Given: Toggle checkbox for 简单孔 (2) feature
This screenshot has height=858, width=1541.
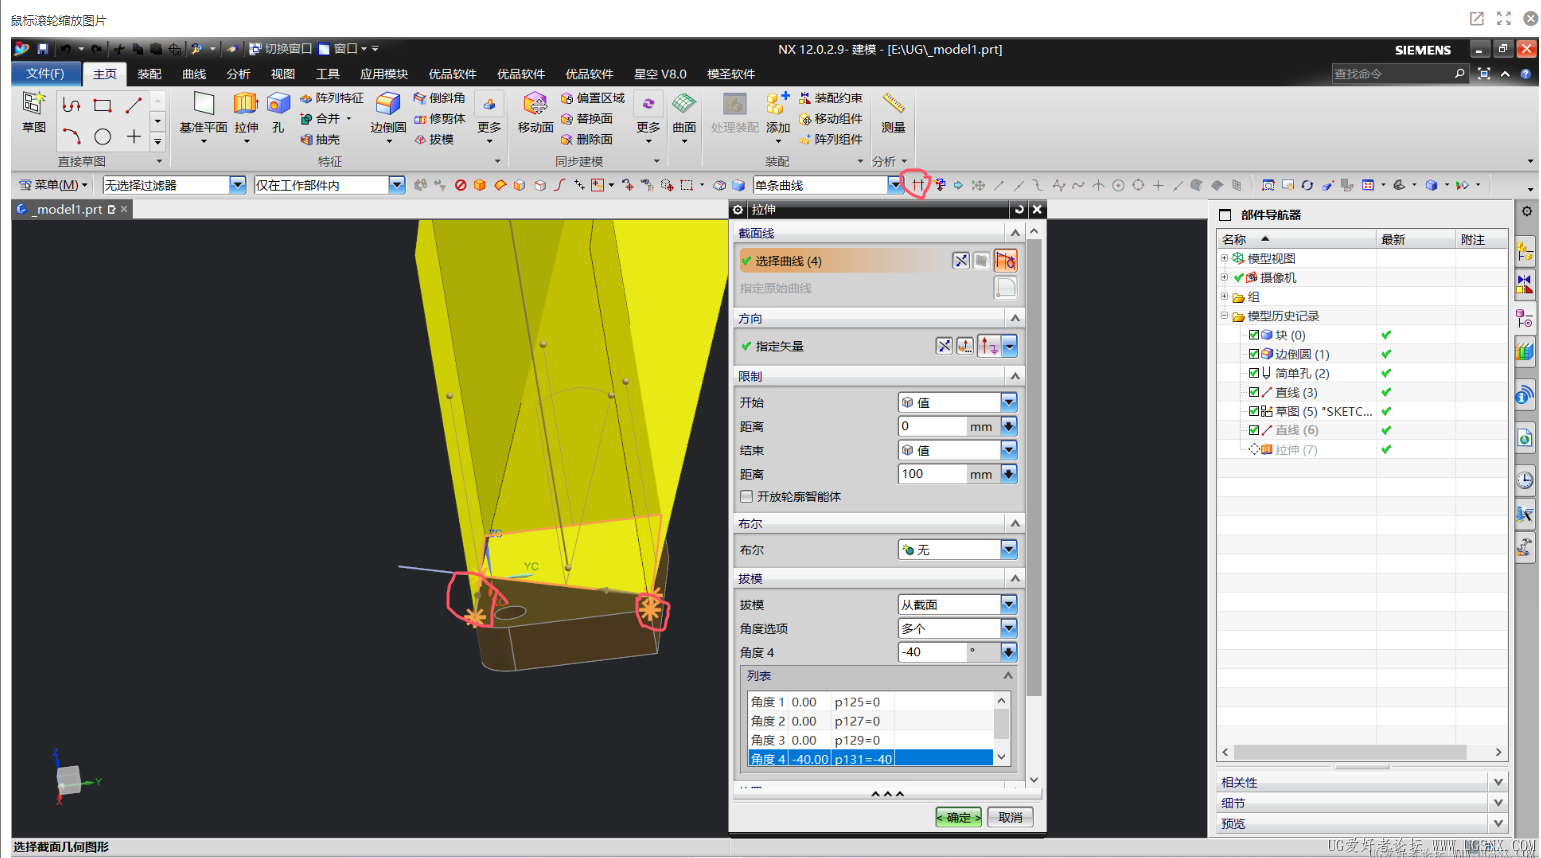Looking at the screenshot, I should tap(1254, 373).
